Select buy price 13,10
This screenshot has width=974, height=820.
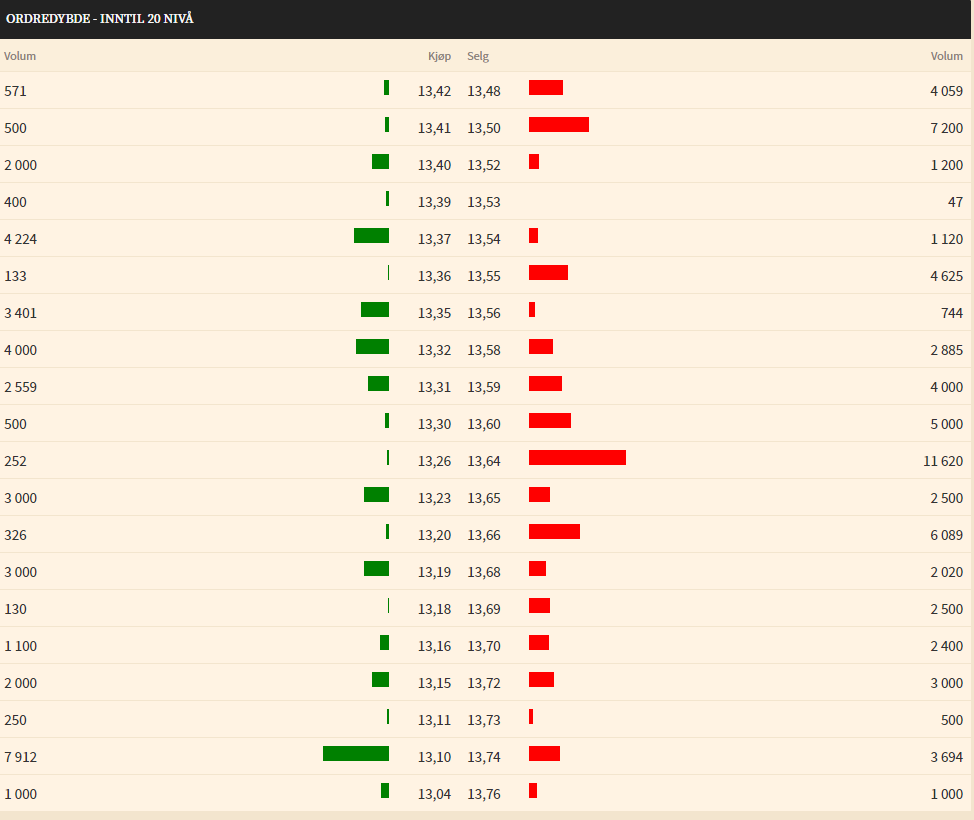coord(434,757)
